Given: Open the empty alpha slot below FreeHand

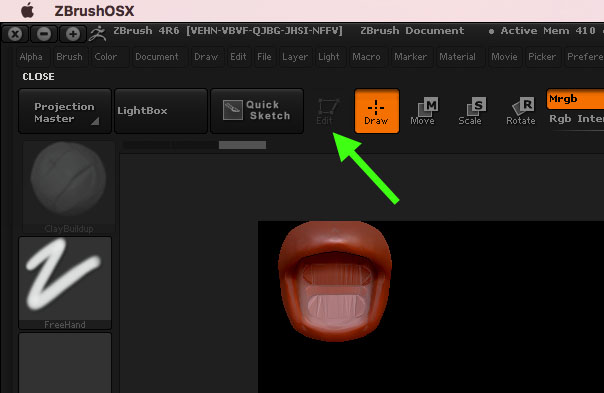Looking at the screenshot, I should 65,363.
